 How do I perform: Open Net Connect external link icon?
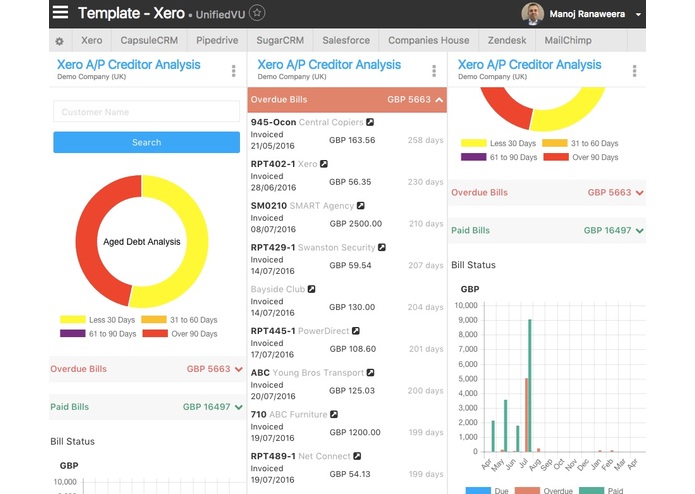click(357, 456)
